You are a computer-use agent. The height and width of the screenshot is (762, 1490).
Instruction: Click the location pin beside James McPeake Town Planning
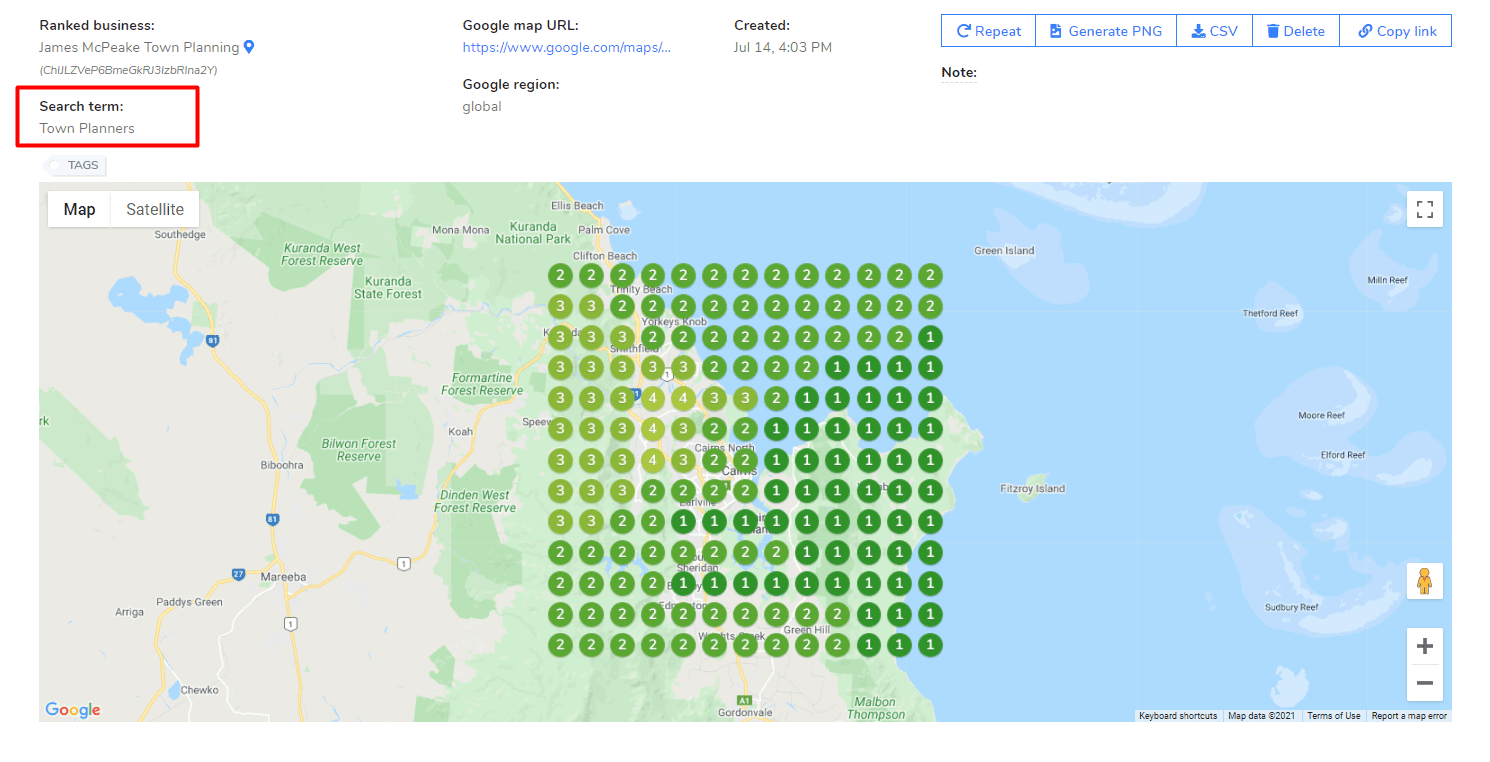click(x=249, y=47)
